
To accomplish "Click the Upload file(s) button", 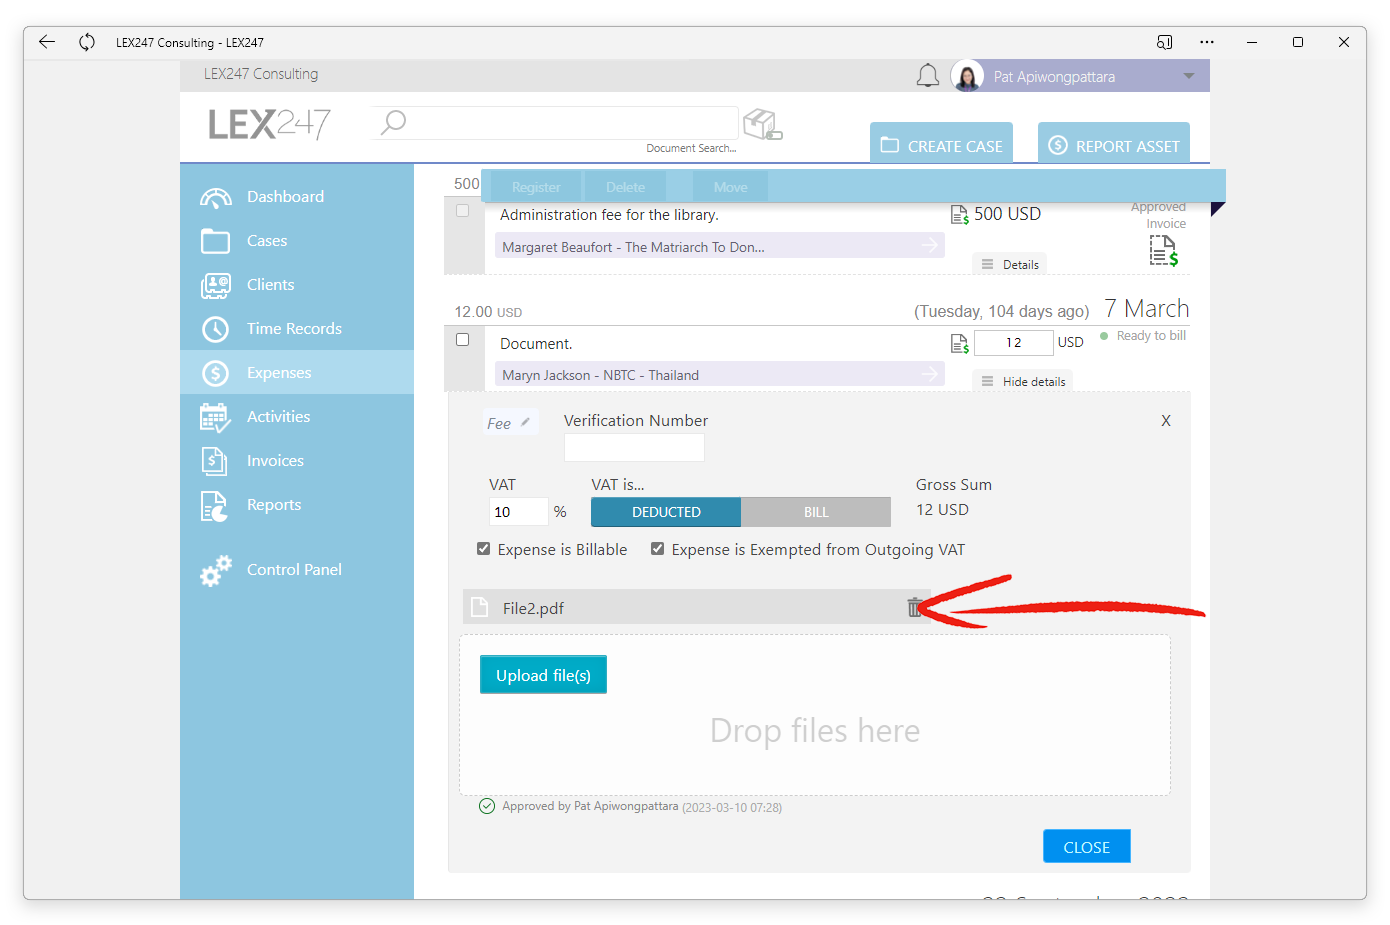I will [x=543, y=675].
